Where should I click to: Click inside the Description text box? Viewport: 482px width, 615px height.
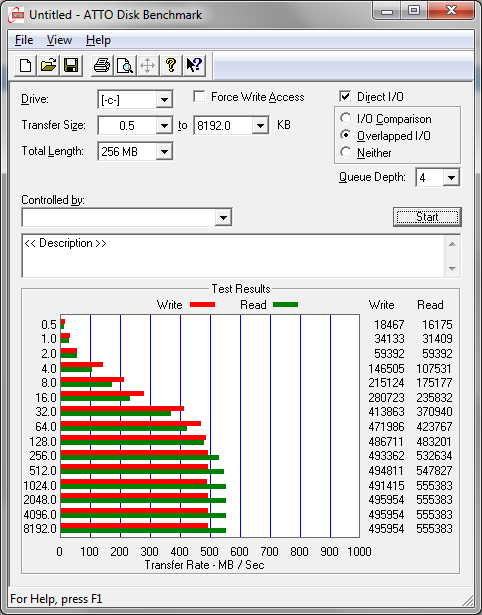233,256
